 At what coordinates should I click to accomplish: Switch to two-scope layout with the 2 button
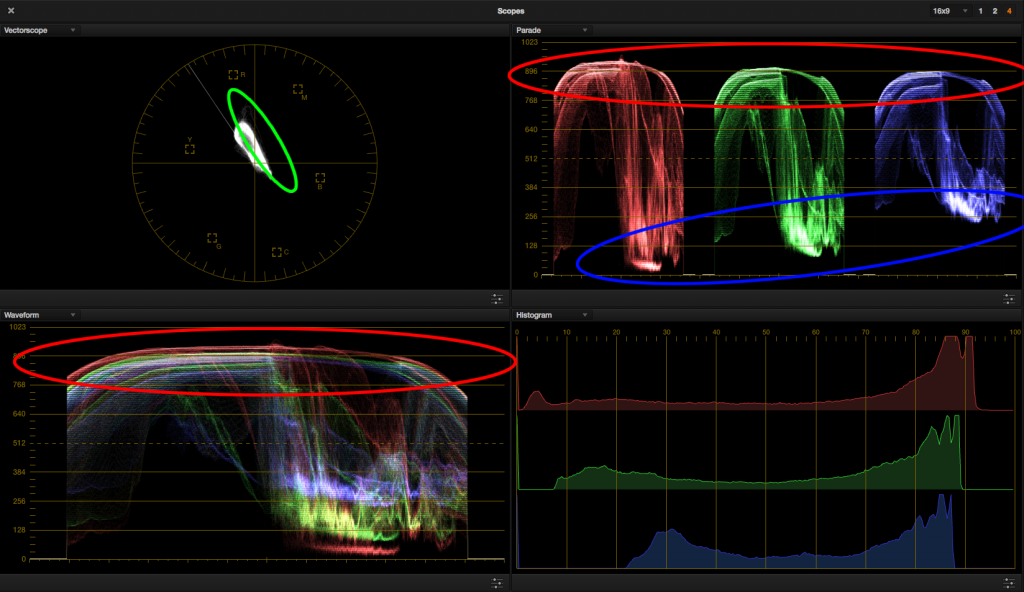point(996,11)
